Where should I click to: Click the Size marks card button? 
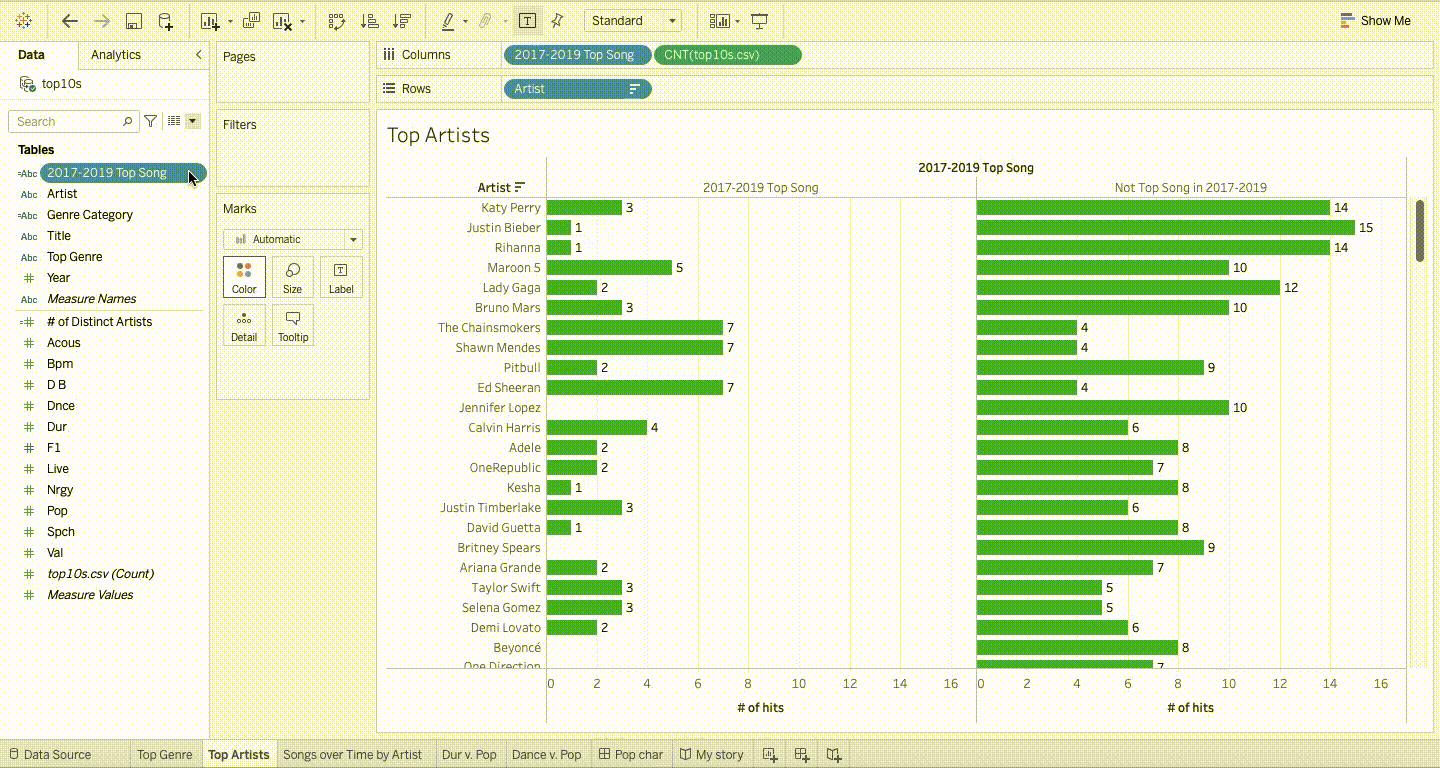pyautogui.click(x=292, y=277)
